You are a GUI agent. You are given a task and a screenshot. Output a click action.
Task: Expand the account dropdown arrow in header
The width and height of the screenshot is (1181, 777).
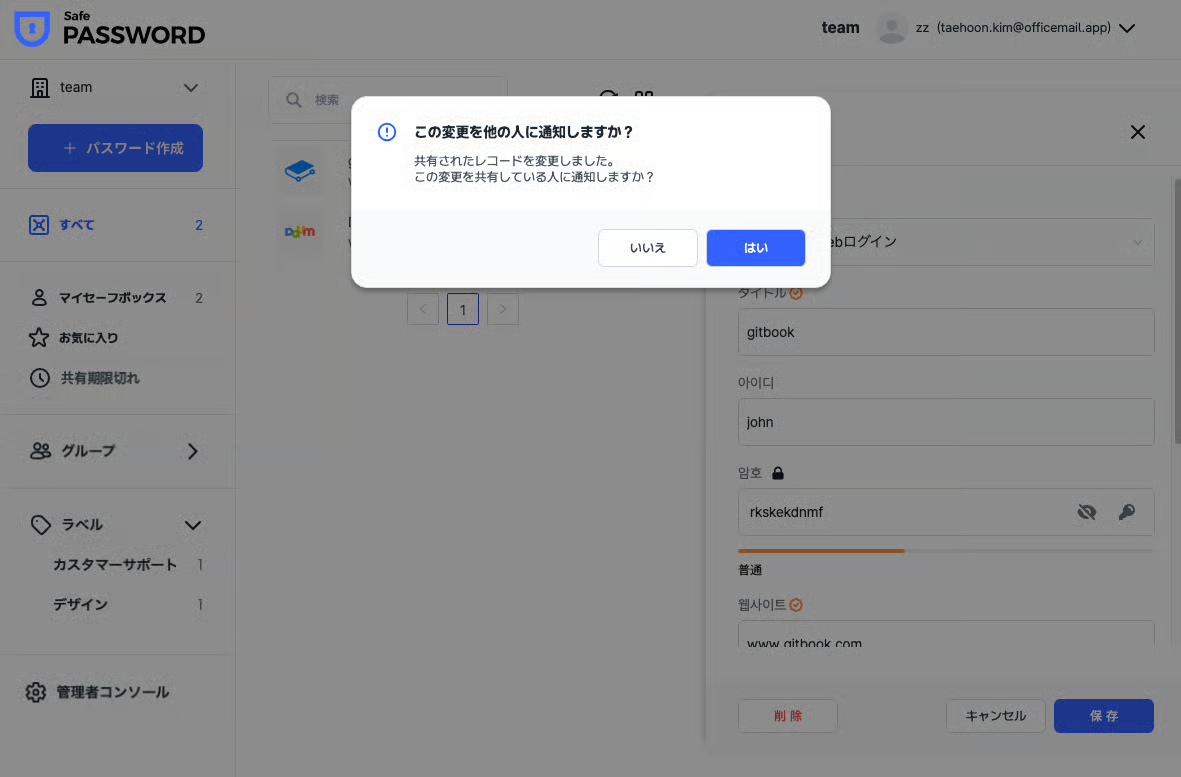(1127, 28)
